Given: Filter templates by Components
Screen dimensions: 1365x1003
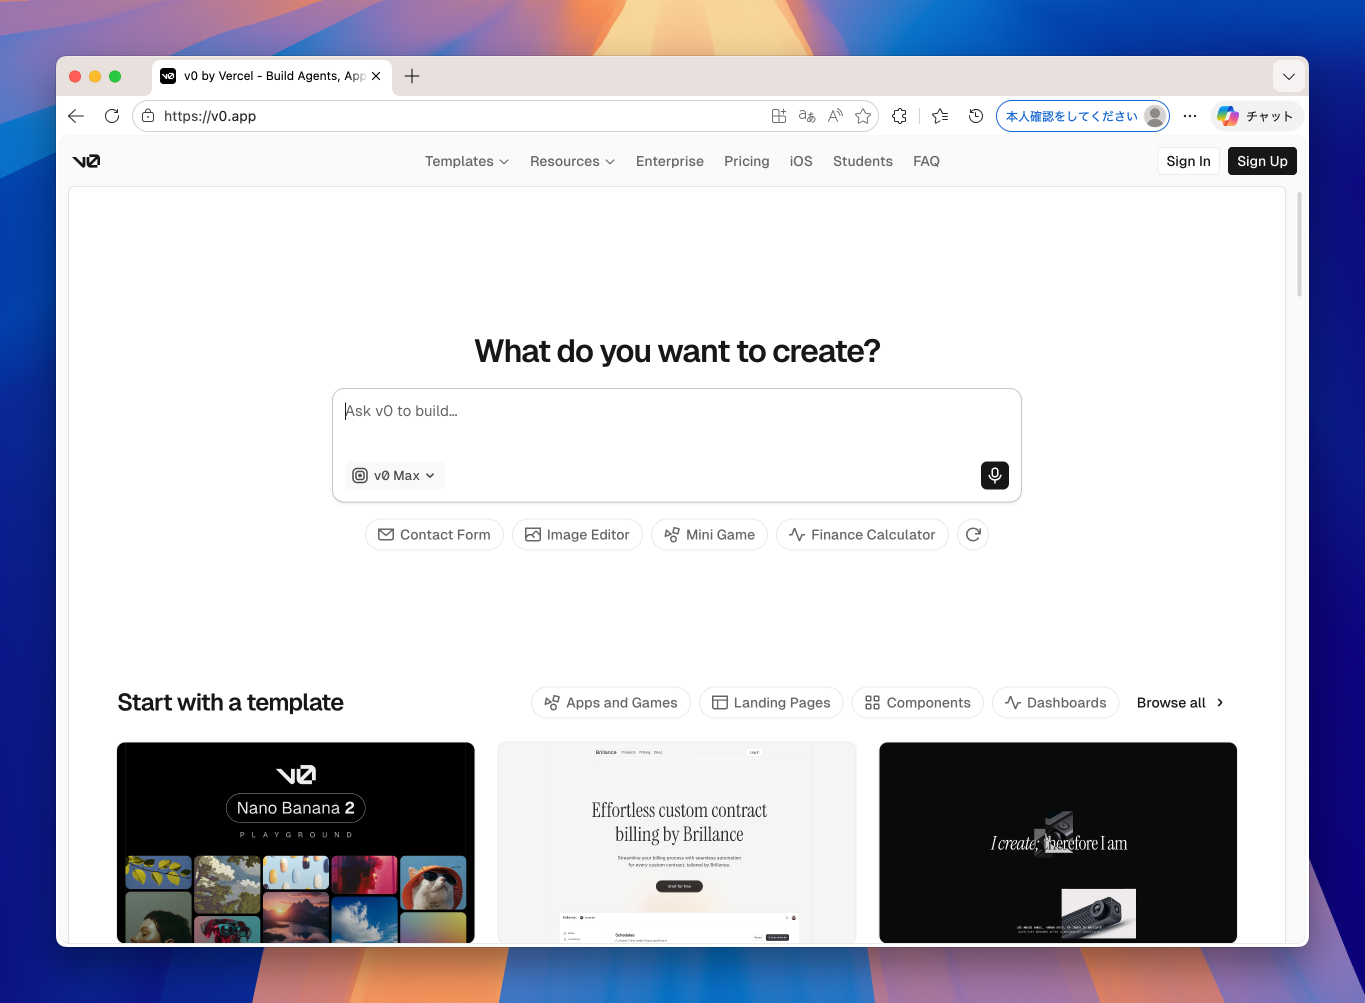Looking at the screenshot, I should coord(918,703).
